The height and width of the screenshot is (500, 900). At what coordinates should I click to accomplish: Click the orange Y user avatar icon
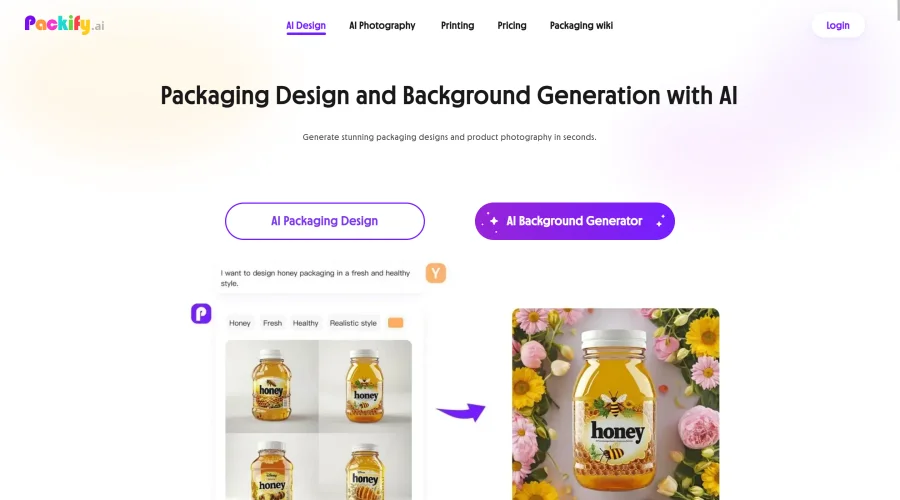click(x=436, y=273)
